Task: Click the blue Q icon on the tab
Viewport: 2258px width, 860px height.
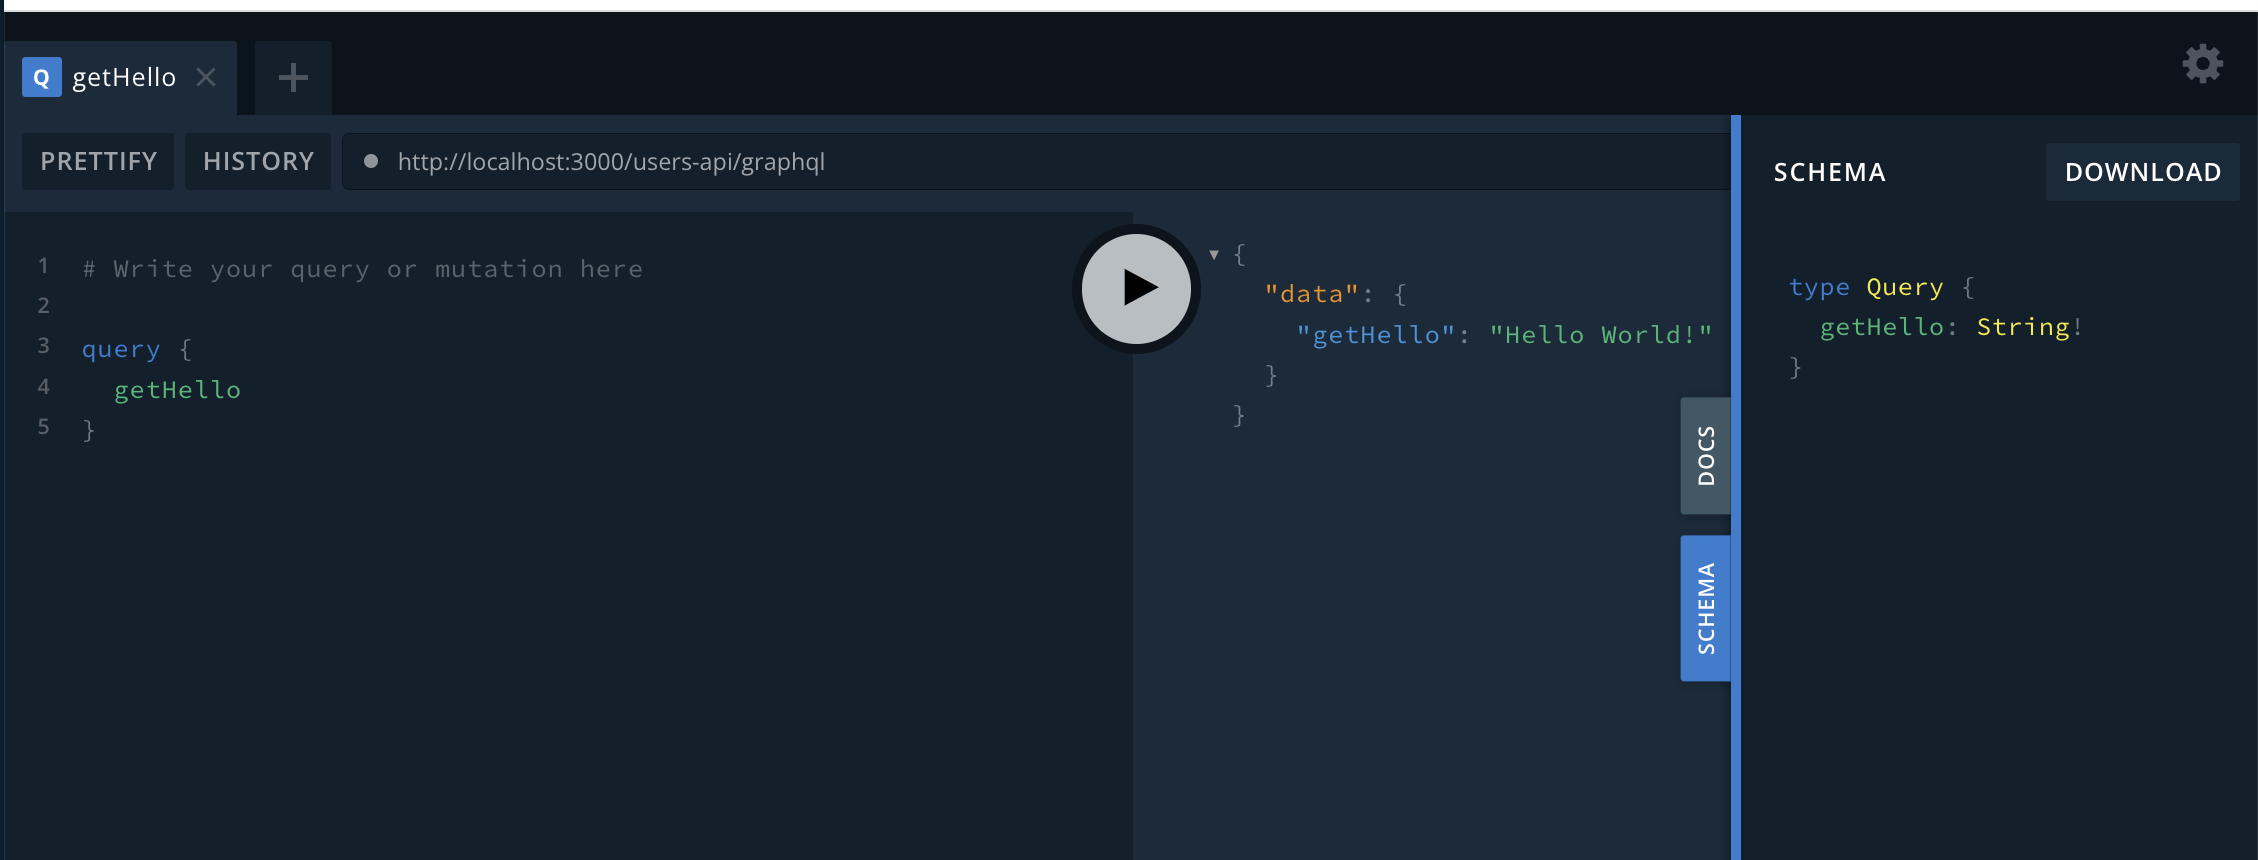Action: (x=41, y=77)
